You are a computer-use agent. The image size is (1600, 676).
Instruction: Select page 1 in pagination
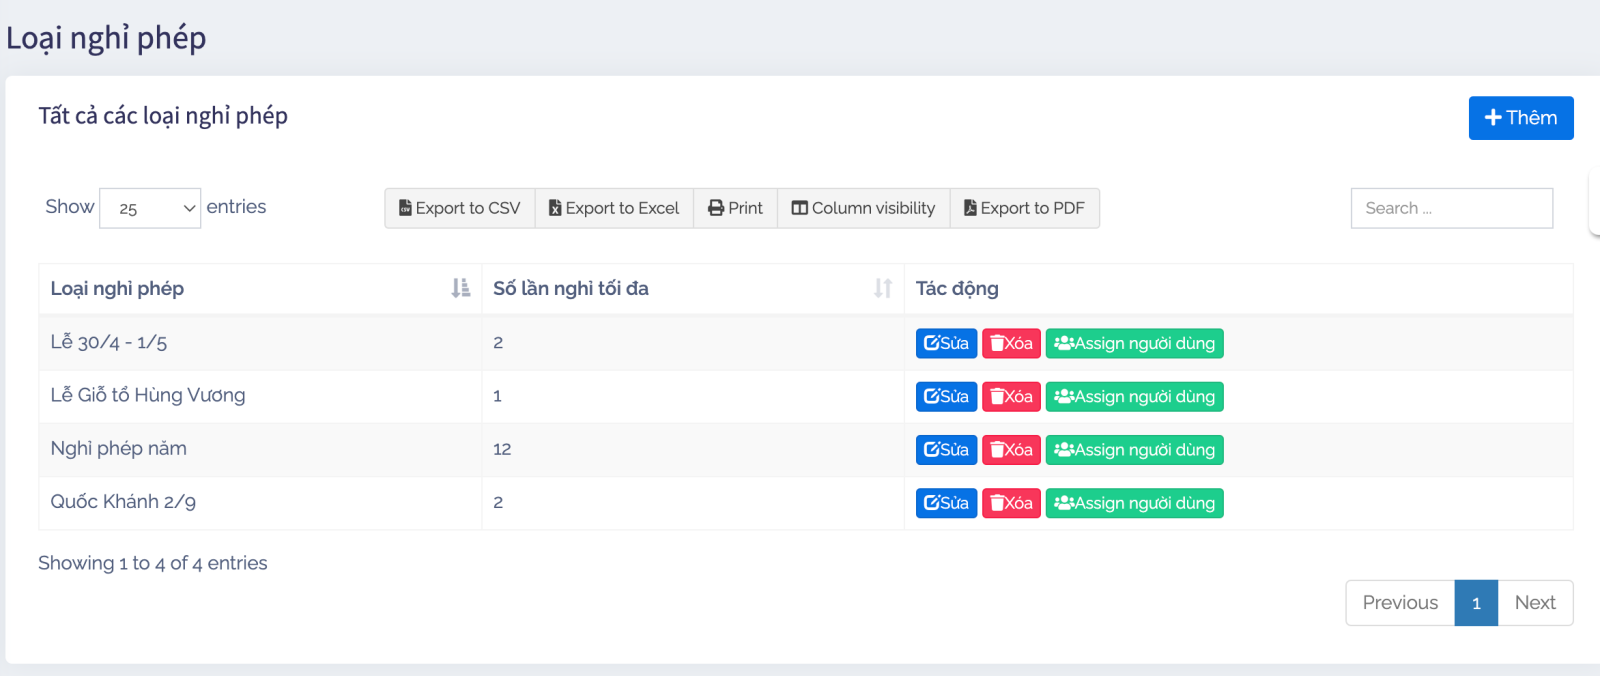1476,603
